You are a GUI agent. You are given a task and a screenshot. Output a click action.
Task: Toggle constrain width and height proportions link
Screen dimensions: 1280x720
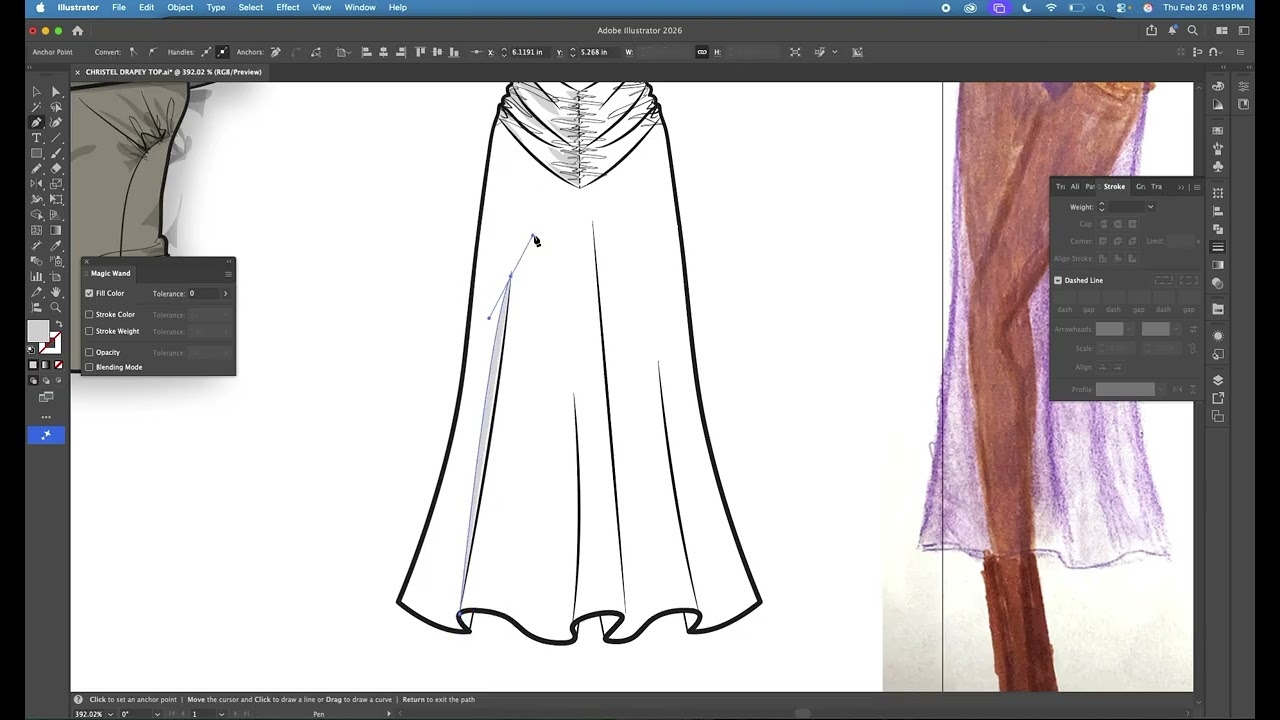tap(702, 52)
